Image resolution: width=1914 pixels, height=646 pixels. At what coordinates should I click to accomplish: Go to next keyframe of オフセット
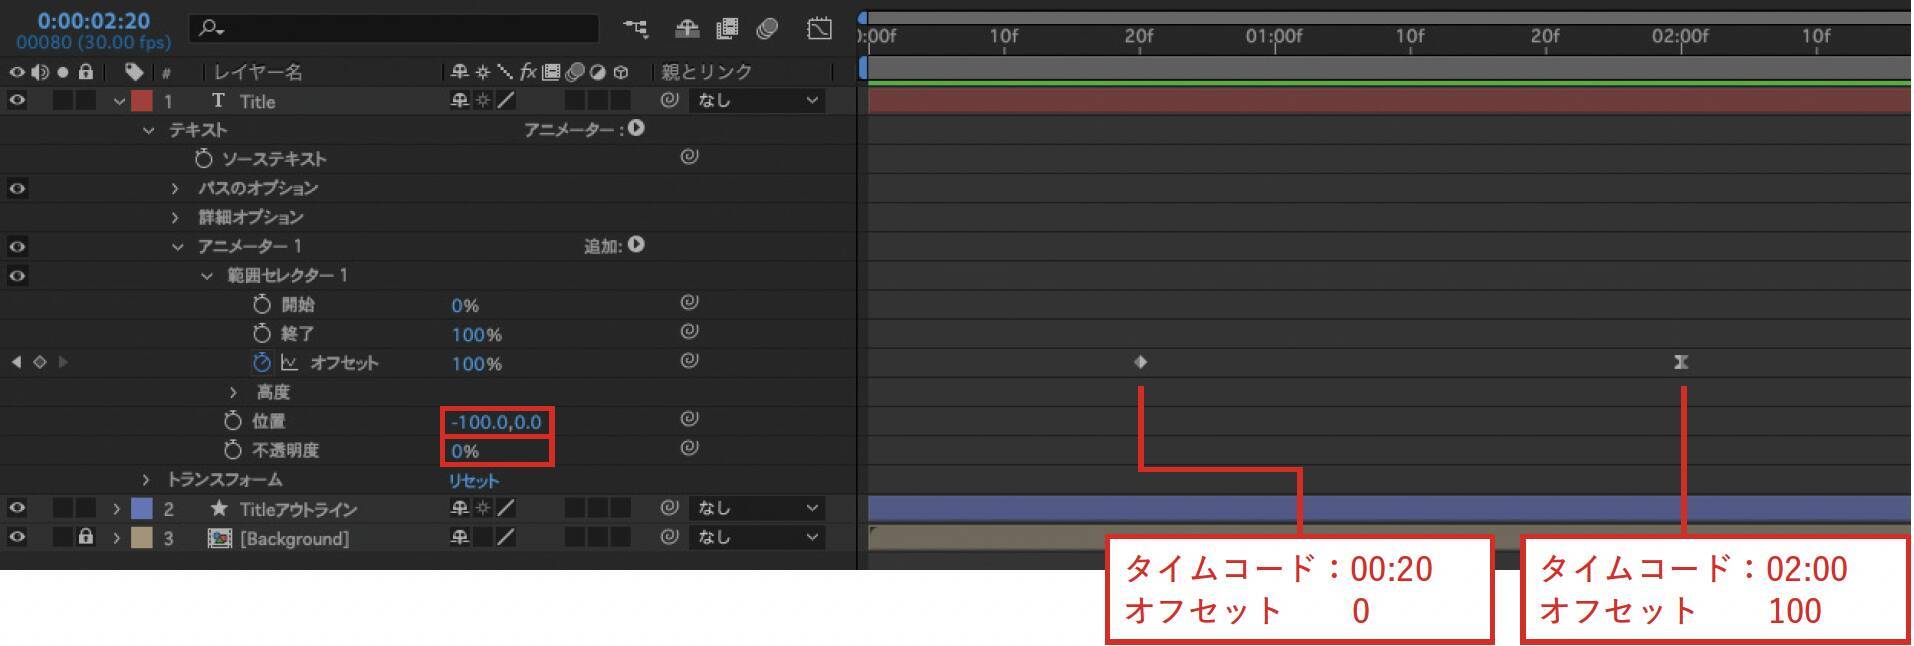(63, 362)
